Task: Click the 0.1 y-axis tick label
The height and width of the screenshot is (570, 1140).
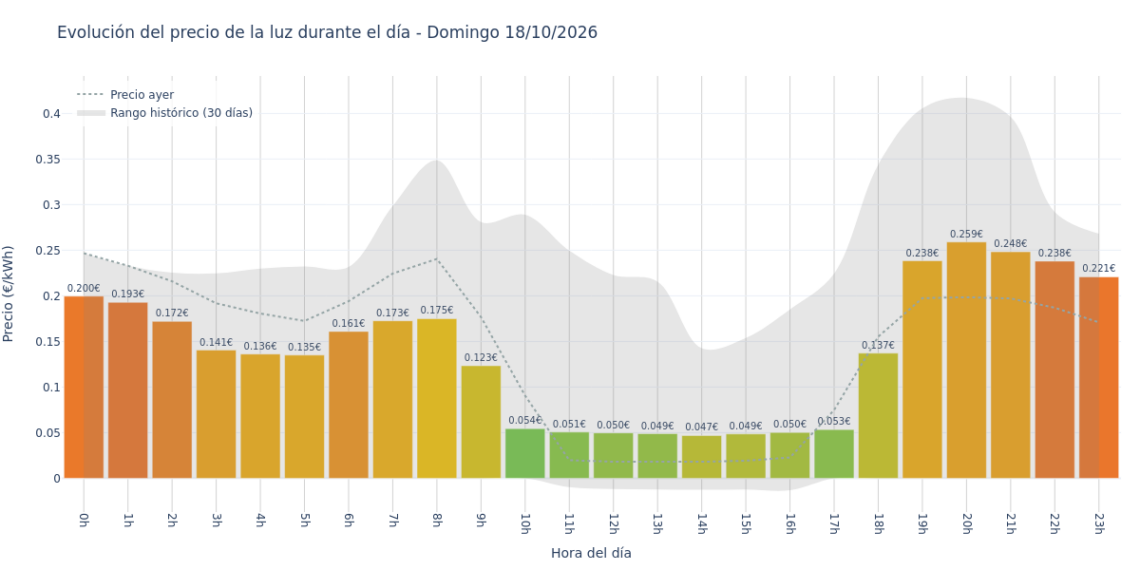Action: [50, 388]
